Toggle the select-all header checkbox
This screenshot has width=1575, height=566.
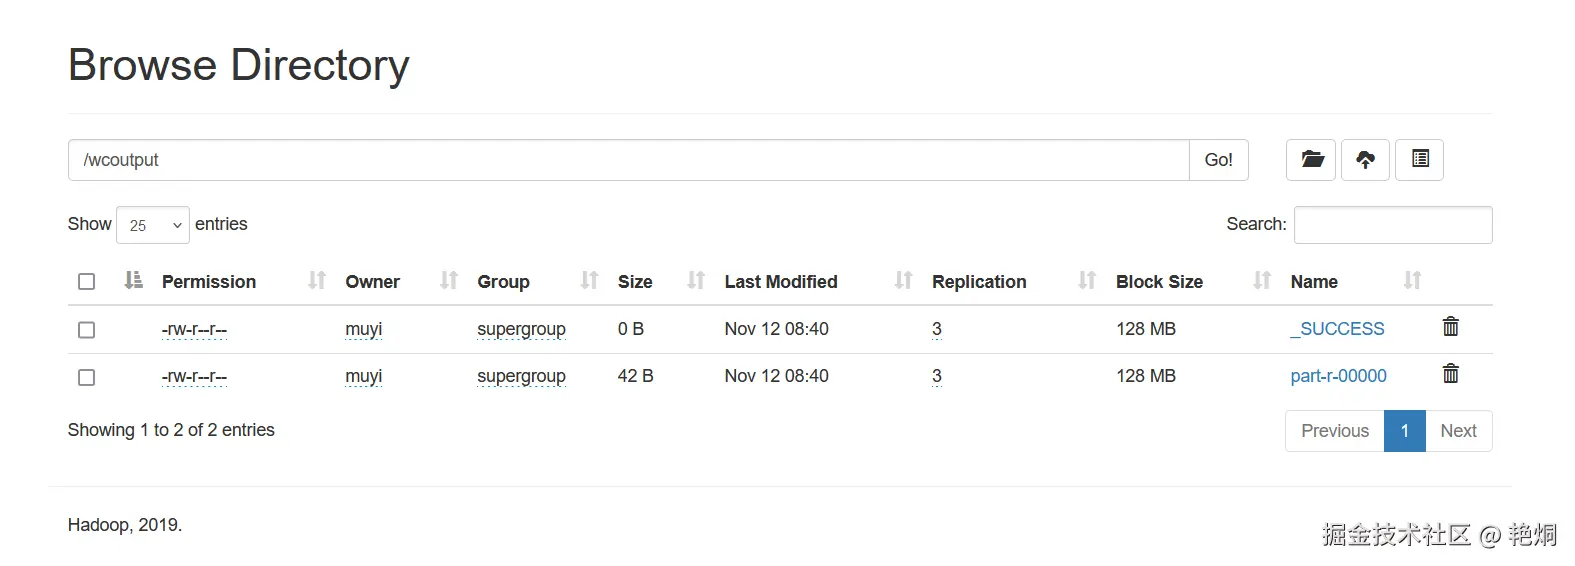click(x=87, y=282)
